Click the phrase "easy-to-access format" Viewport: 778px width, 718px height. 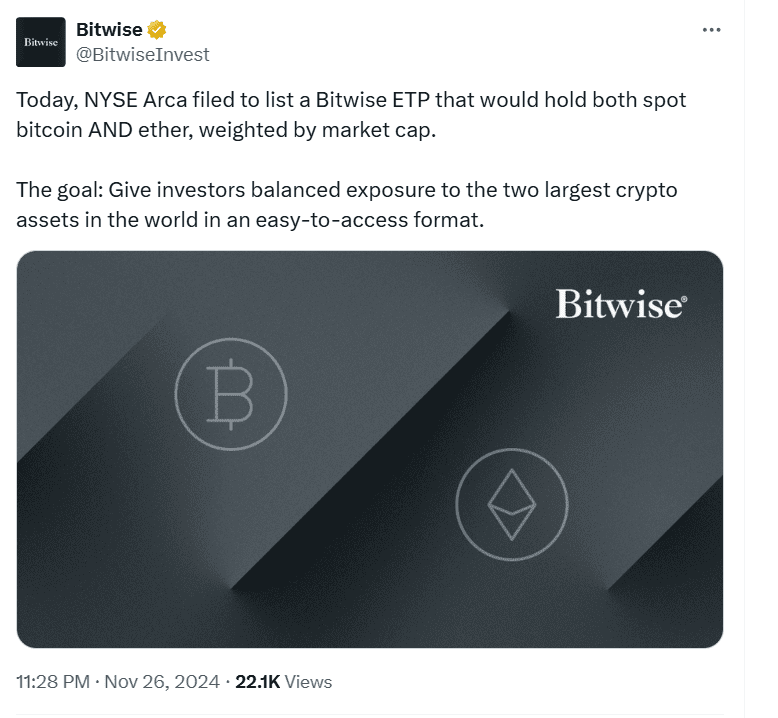tap(385, 220)
